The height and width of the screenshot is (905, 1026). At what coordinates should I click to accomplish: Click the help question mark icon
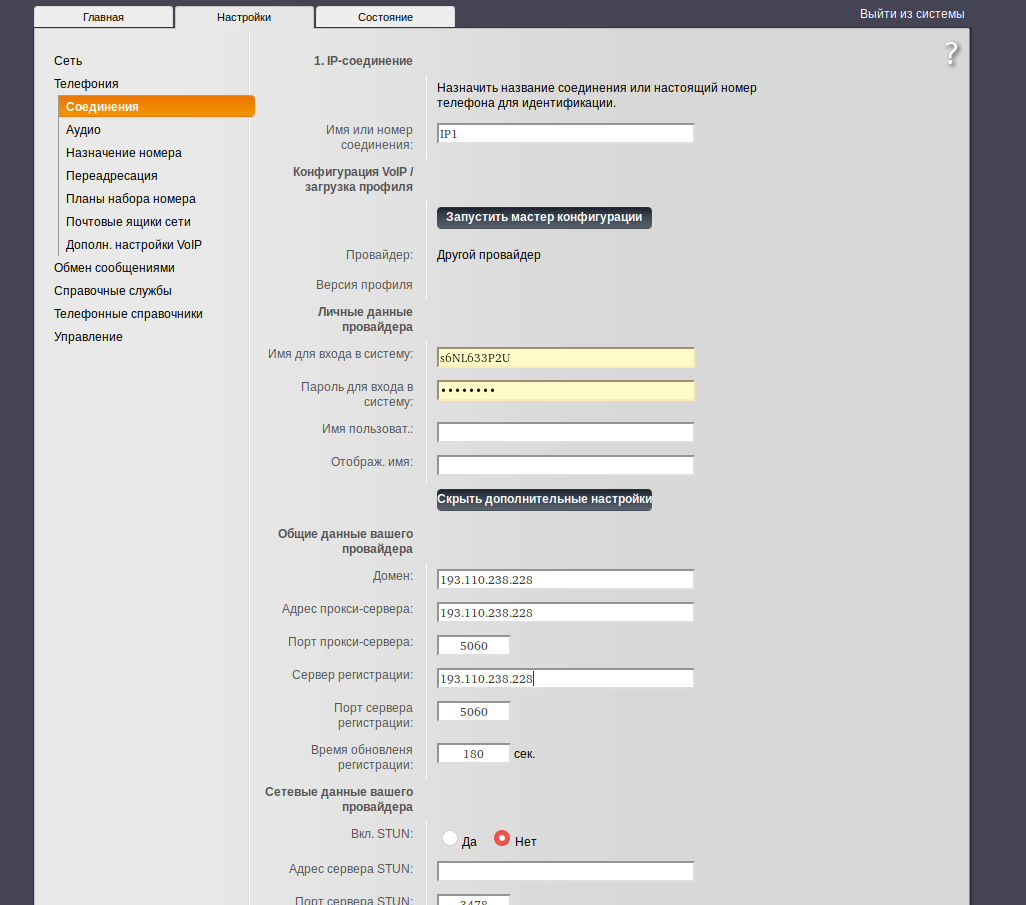coord(951,54)
